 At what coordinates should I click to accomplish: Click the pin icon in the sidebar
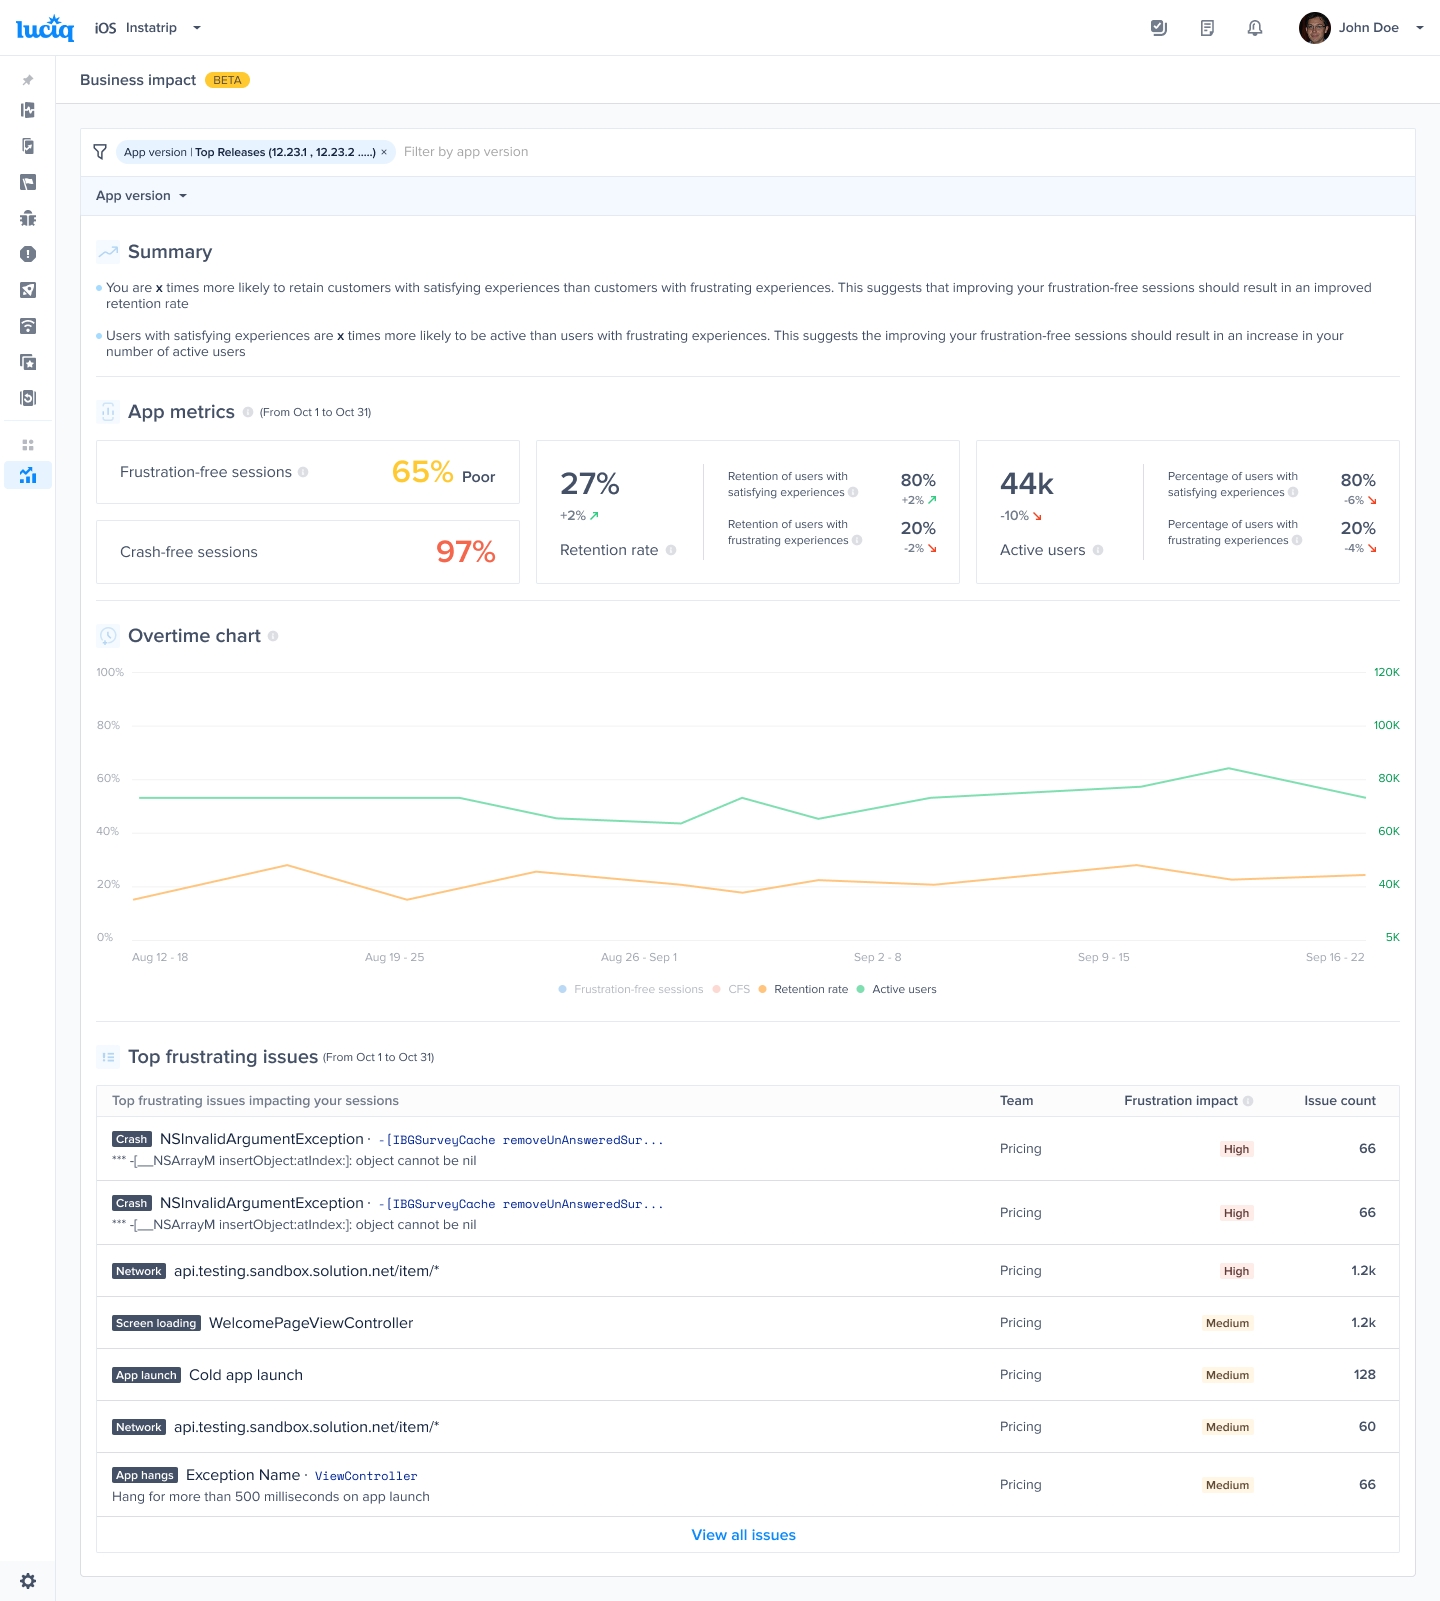pos(28,80)
